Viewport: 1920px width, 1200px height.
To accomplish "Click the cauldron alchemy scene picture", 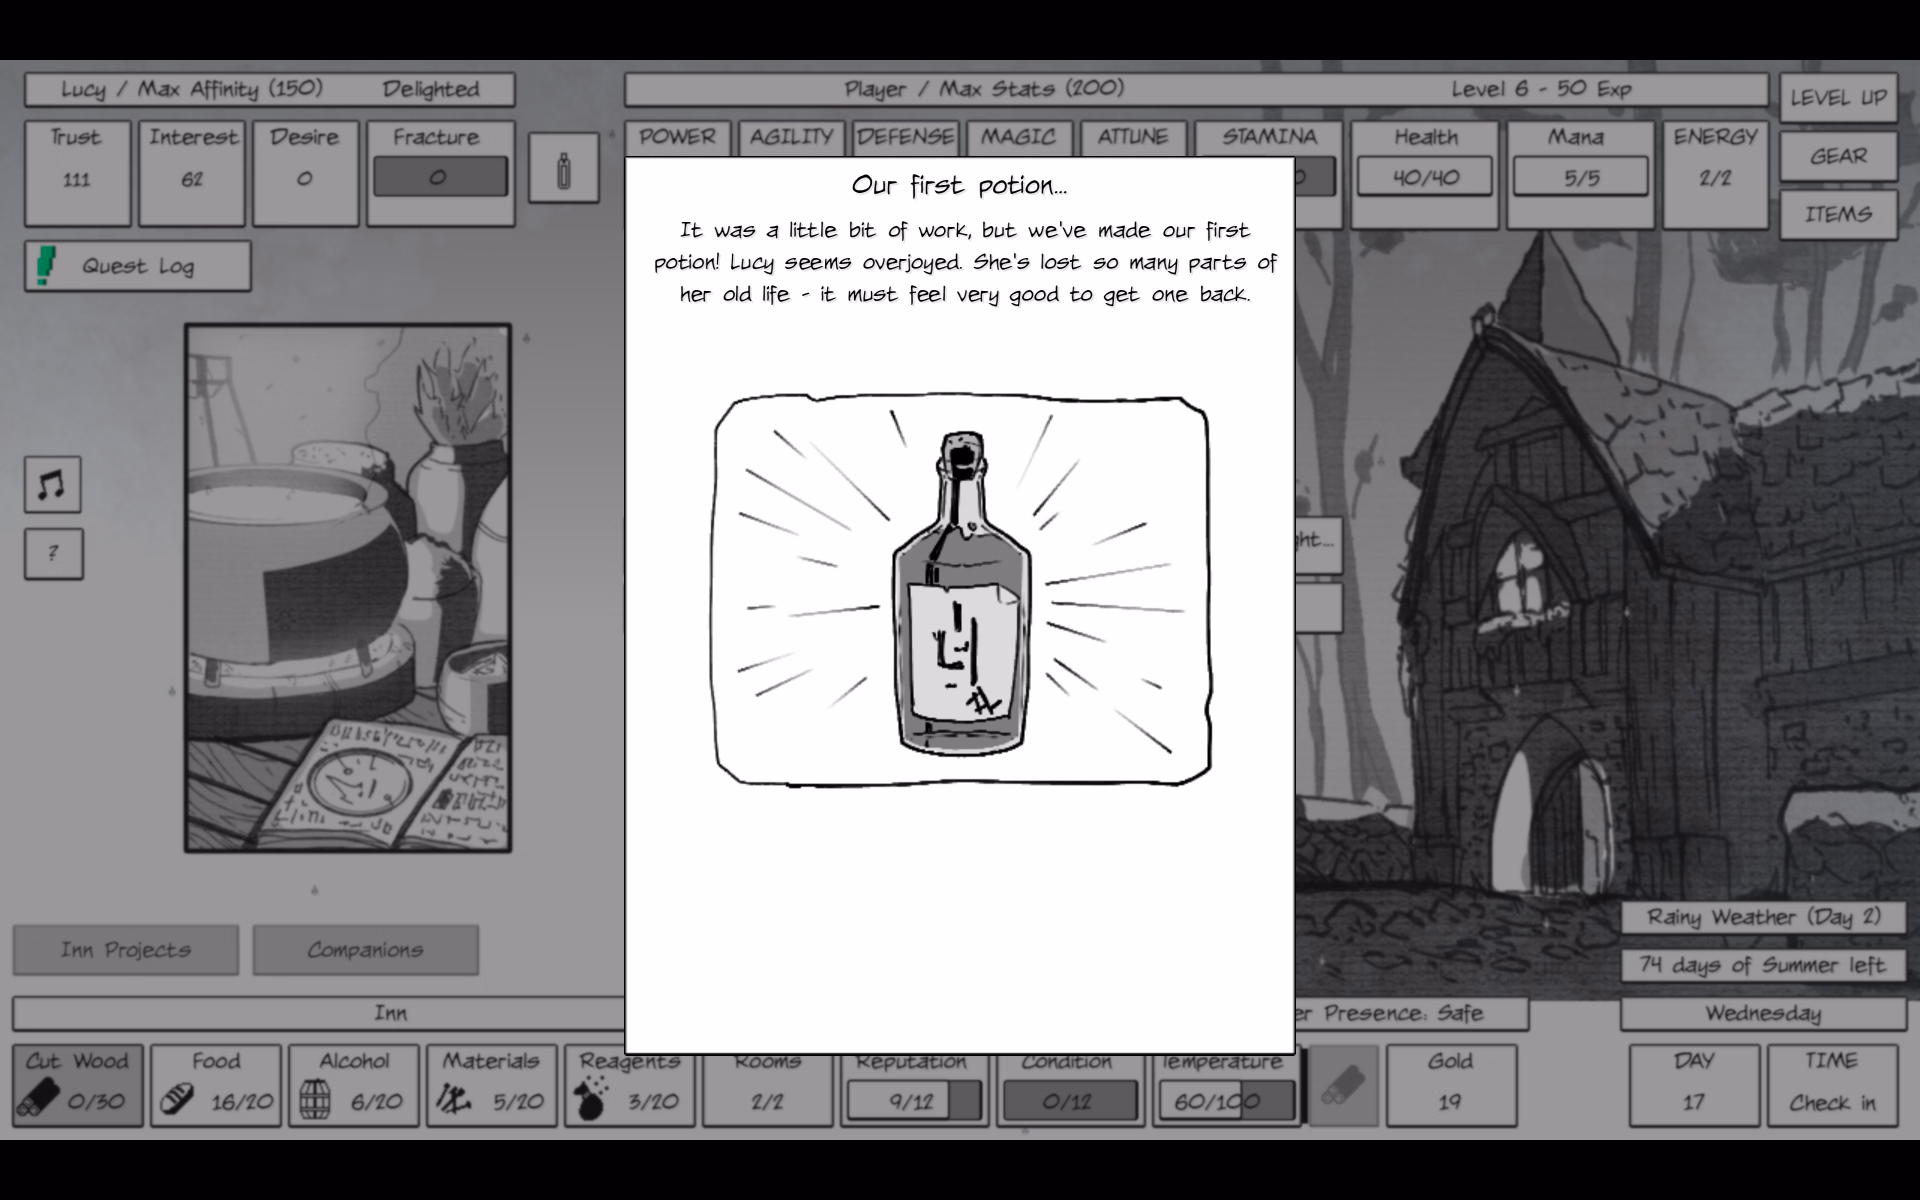I will click(348, 588).
